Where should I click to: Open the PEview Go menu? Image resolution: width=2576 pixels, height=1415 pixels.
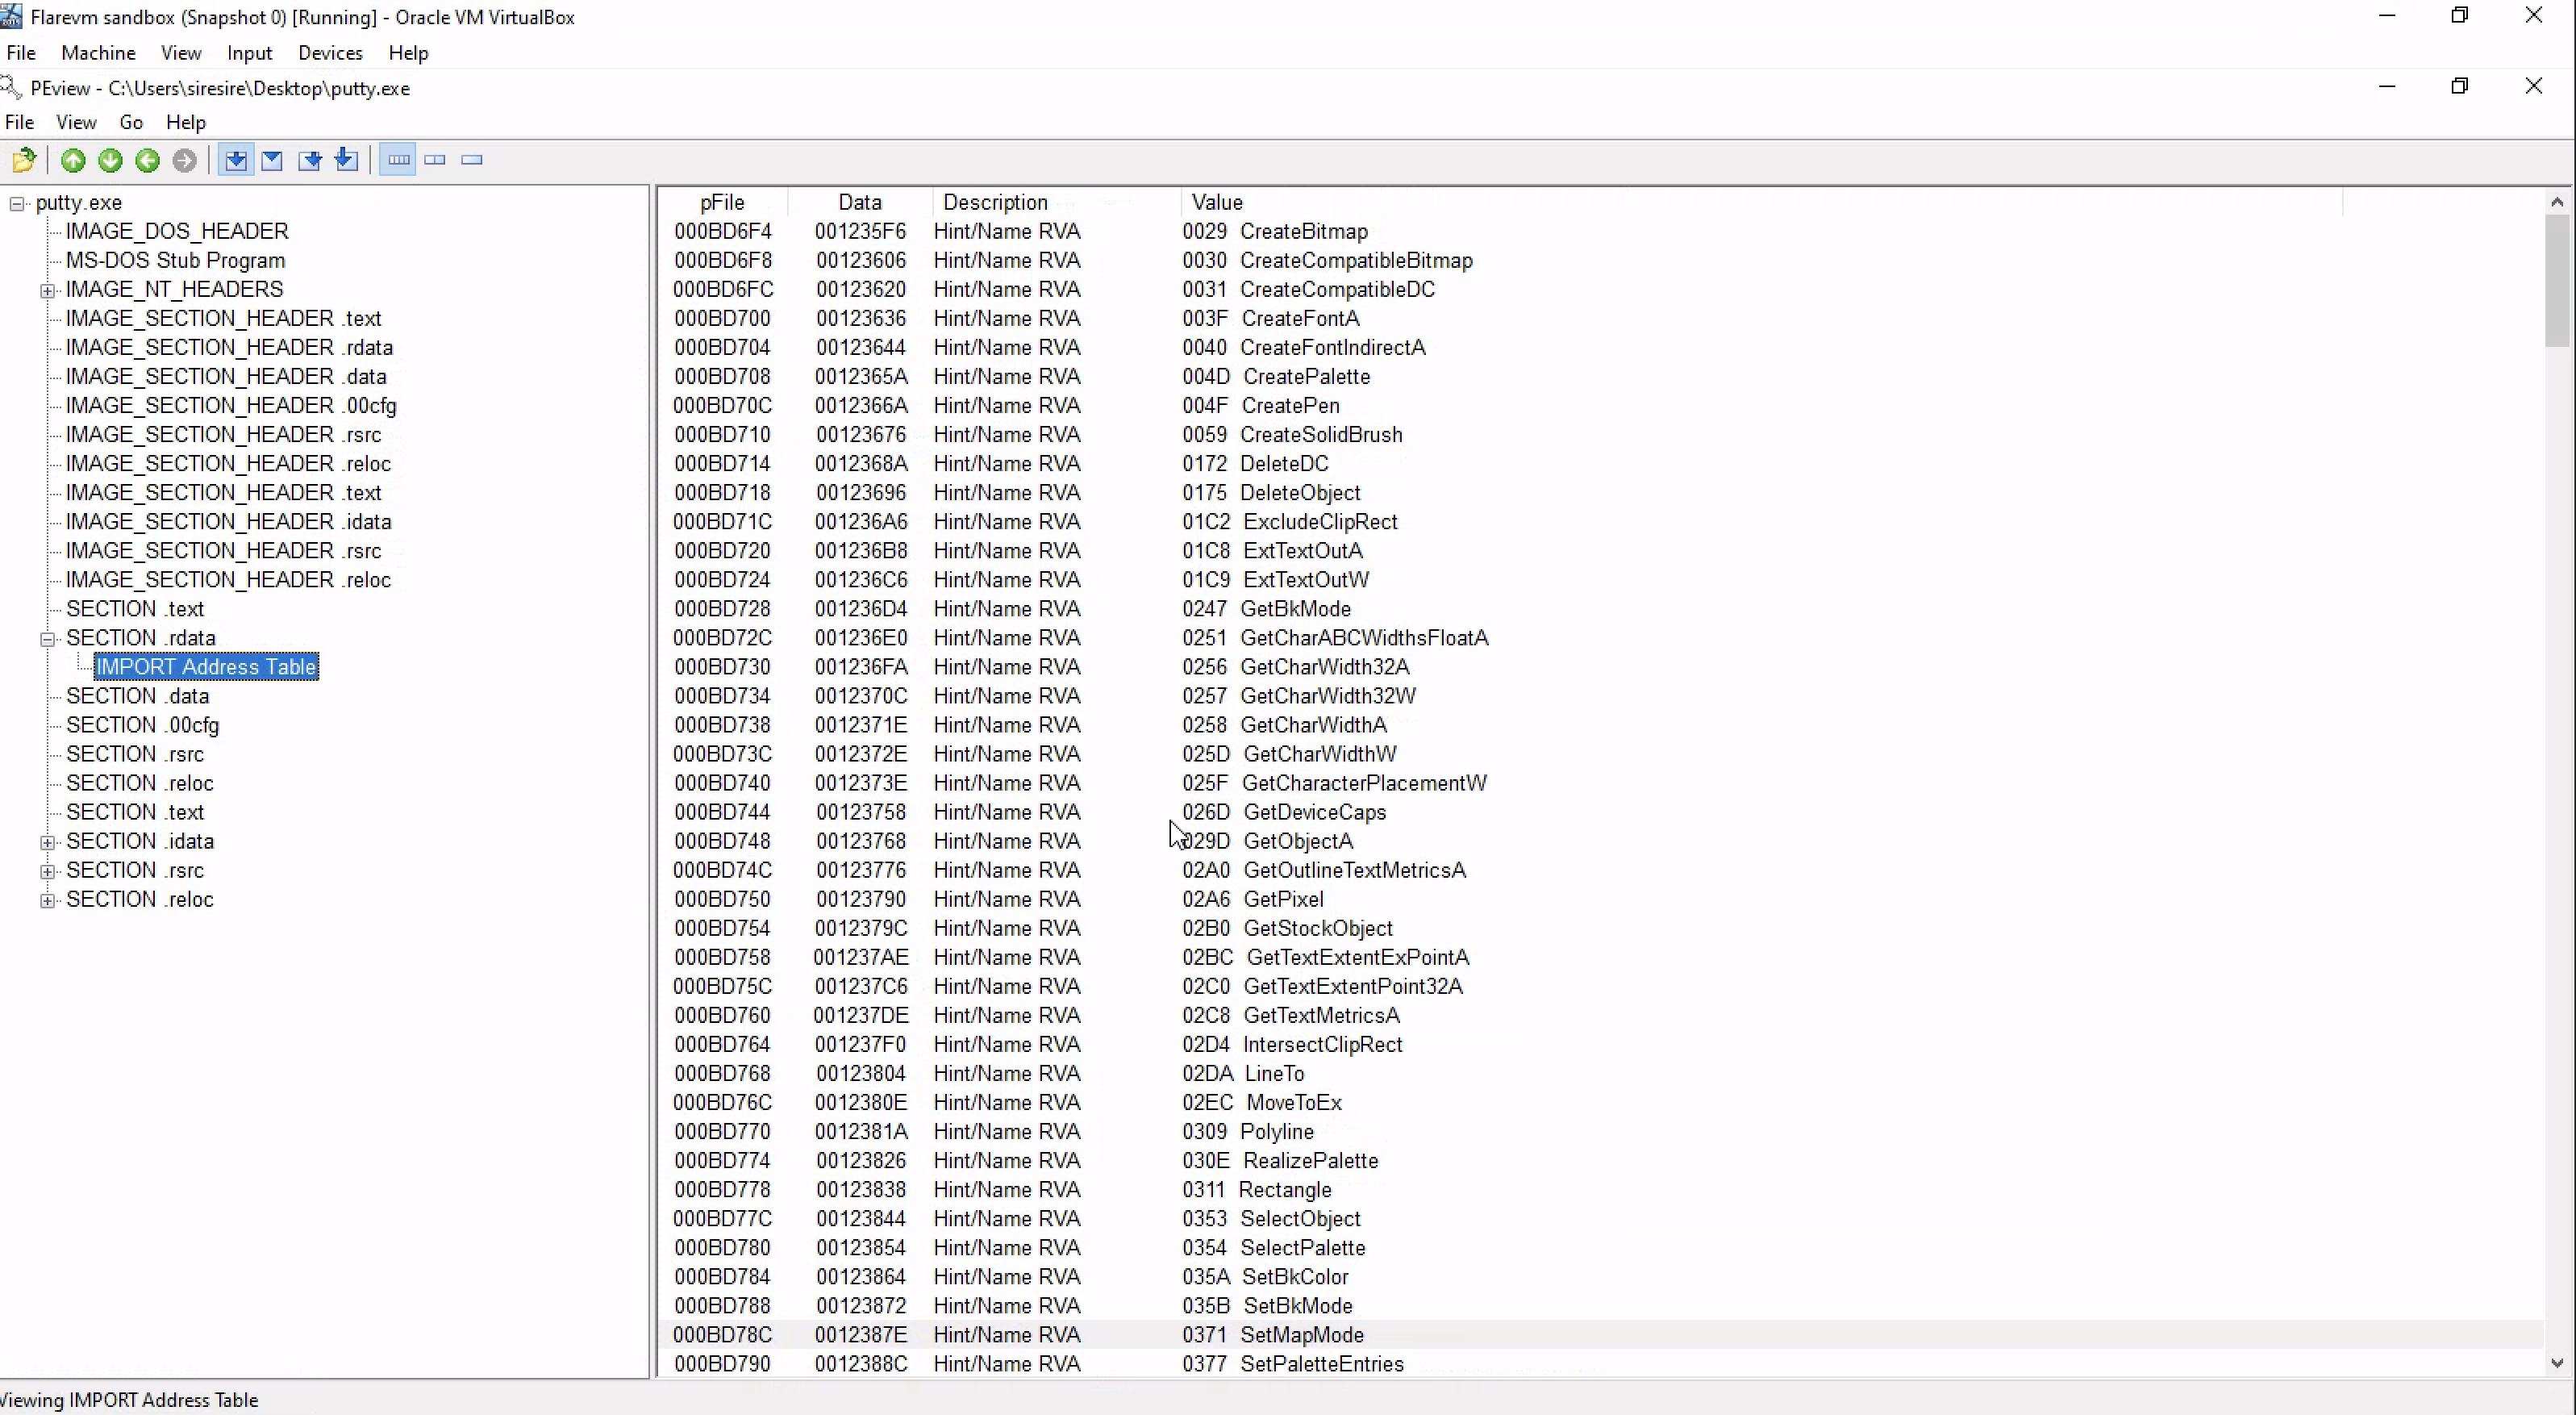point(131,122)
